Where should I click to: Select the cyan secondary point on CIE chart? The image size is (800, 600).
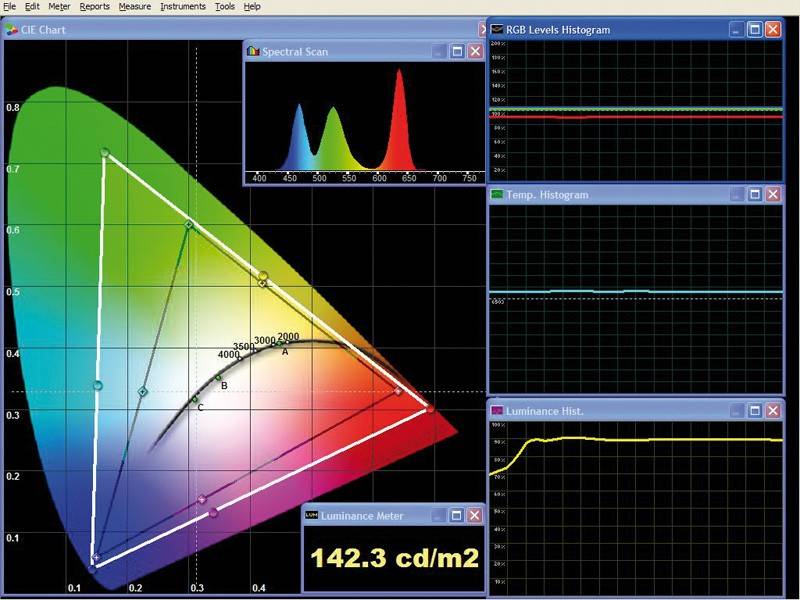[x=98, y=385]
